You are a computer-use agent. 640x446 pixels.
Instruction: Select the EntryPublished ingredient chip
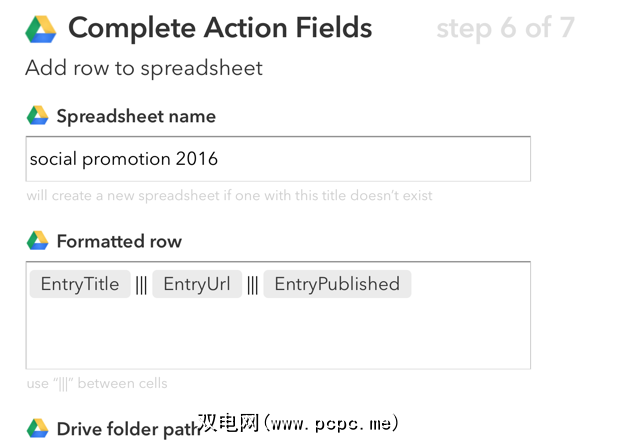[337, 284]
